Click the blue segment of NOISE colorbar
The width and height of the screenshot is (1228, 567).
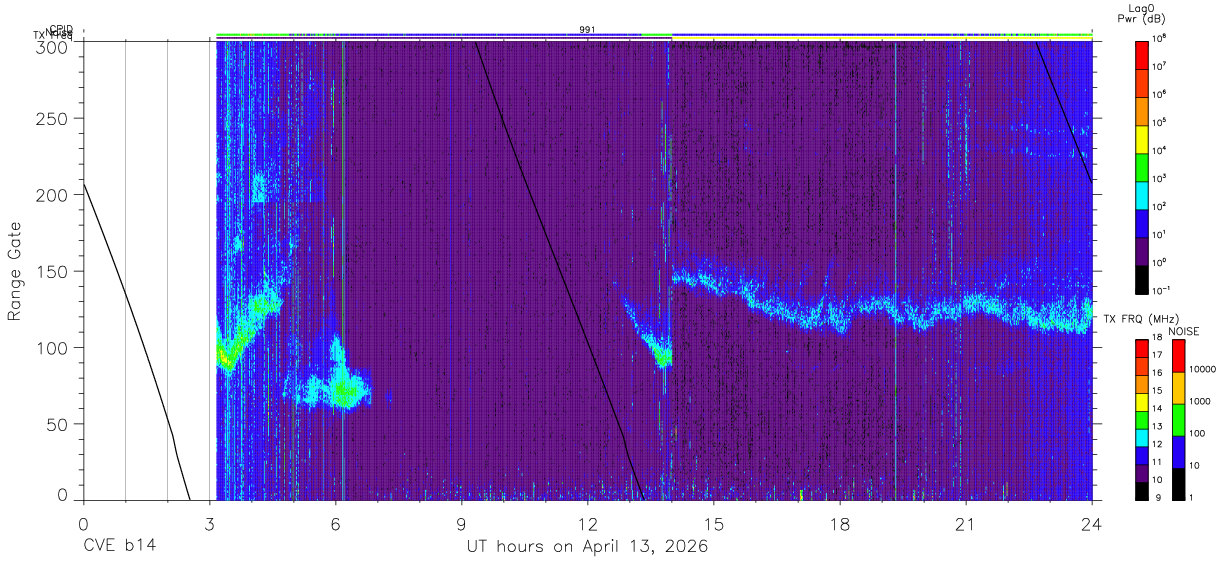(1179, 451)
